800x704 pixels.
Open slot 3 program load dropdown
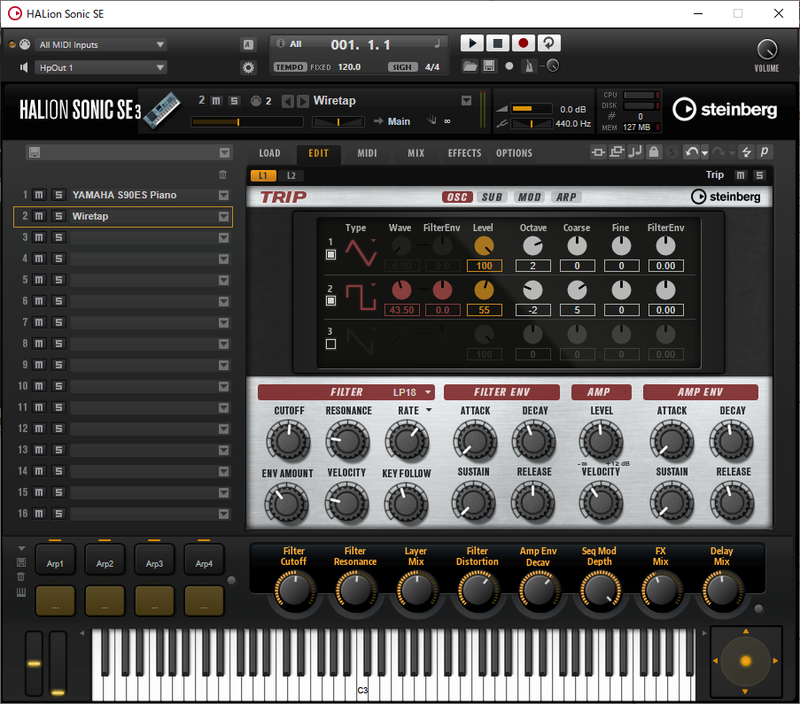(x=223, y=238)
